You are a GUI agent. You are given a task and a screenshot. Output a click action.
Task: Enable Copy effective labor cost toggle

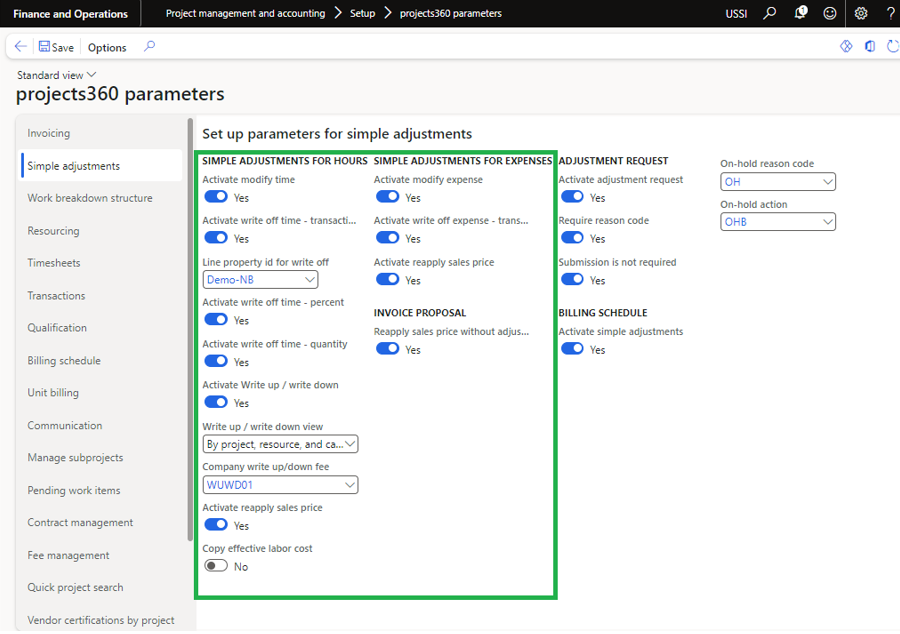[216, 566]
